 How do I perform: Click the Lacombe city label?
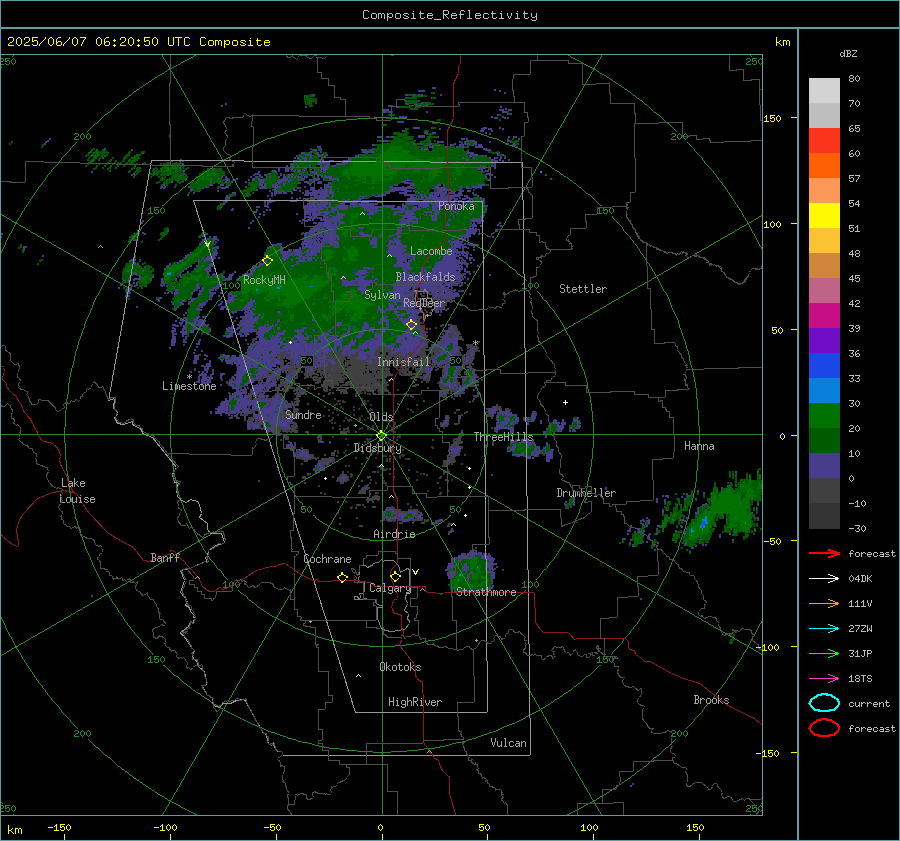pyautogui.click(x=431, y=251)
